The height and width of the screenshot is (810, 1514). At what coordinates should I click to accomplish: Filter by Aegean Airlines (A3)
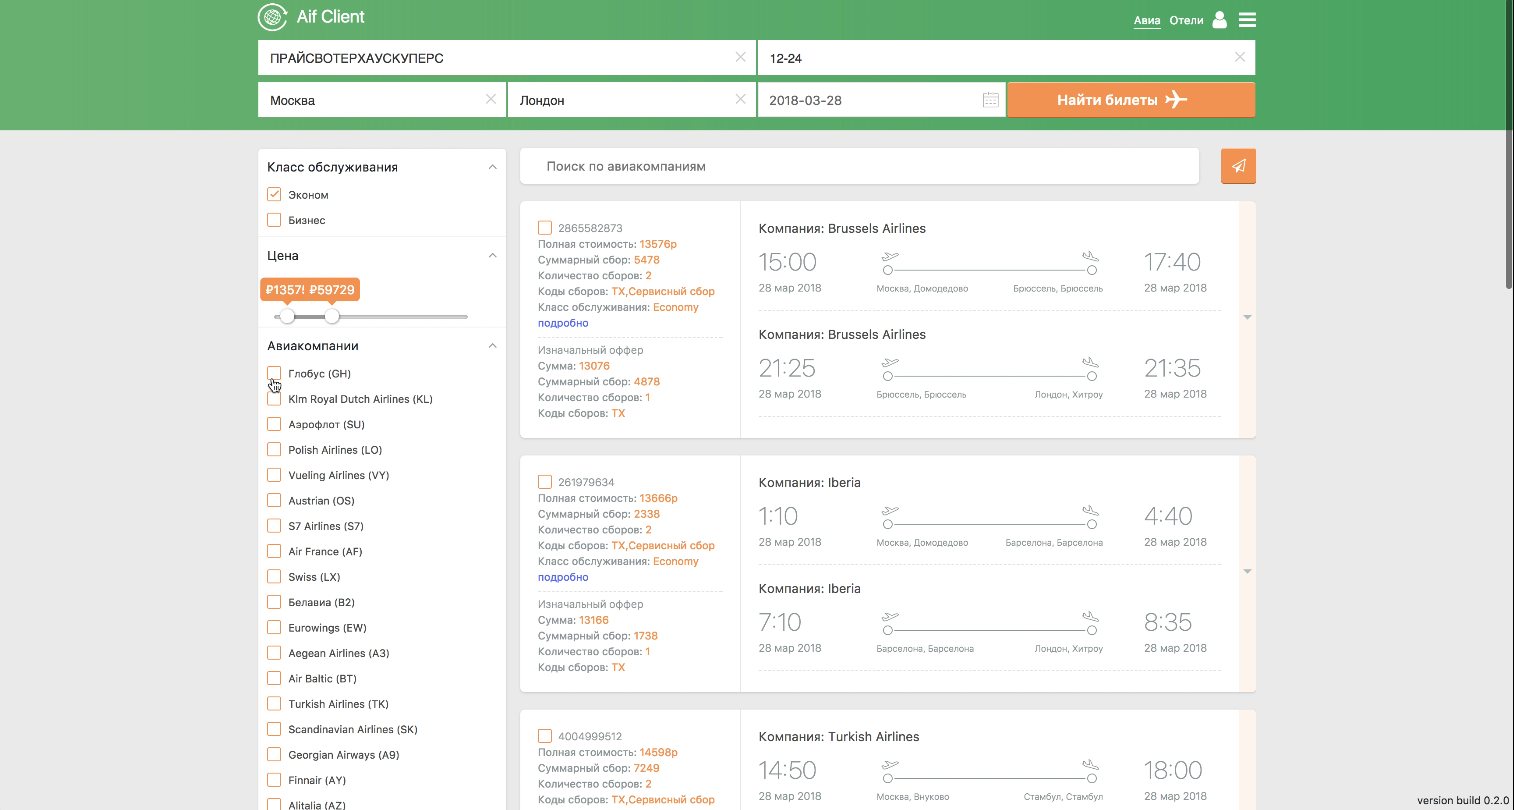(274, 653)
